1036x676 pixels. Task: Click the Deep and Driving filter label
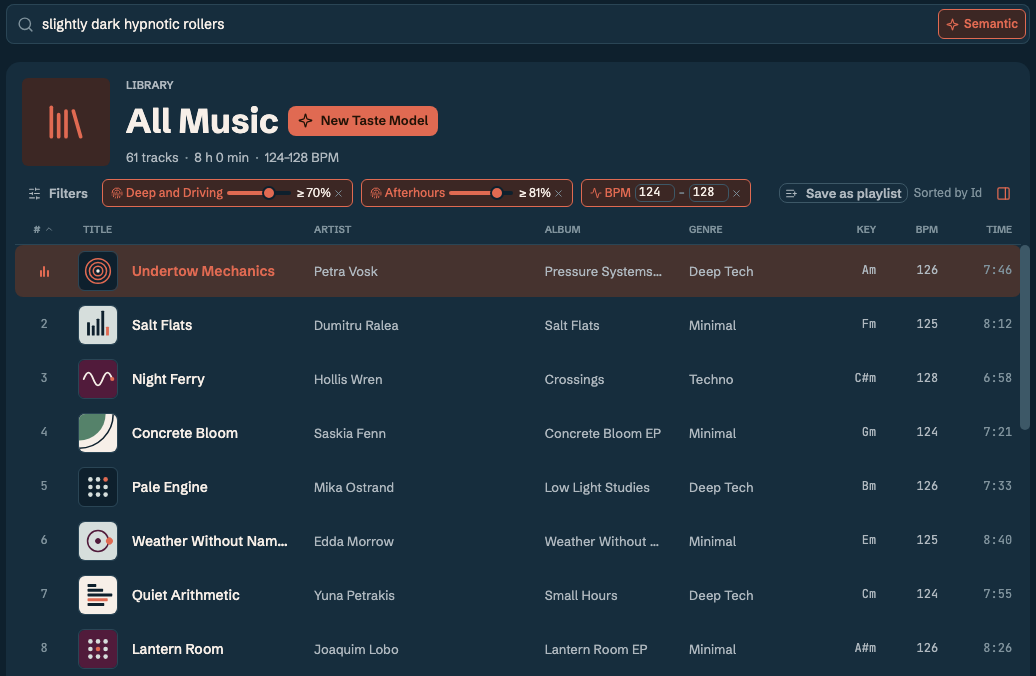coord(174,193)
